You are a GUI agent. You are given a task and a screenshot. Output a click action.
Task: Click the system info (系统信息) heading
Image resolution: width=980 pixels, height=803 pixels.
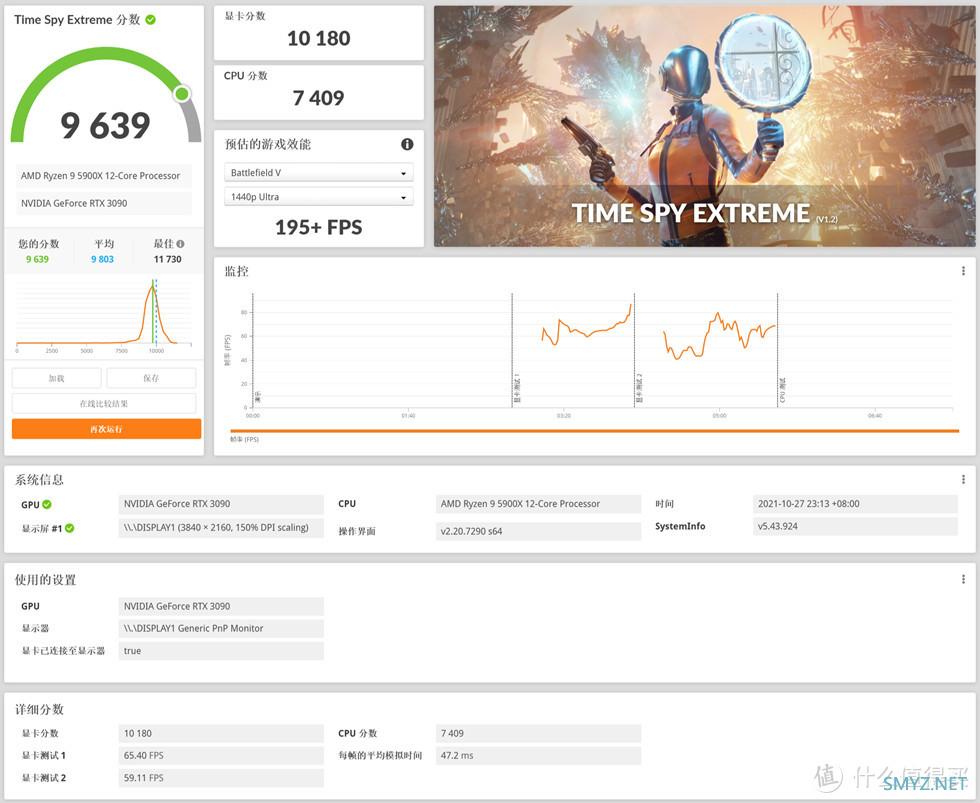39,479
